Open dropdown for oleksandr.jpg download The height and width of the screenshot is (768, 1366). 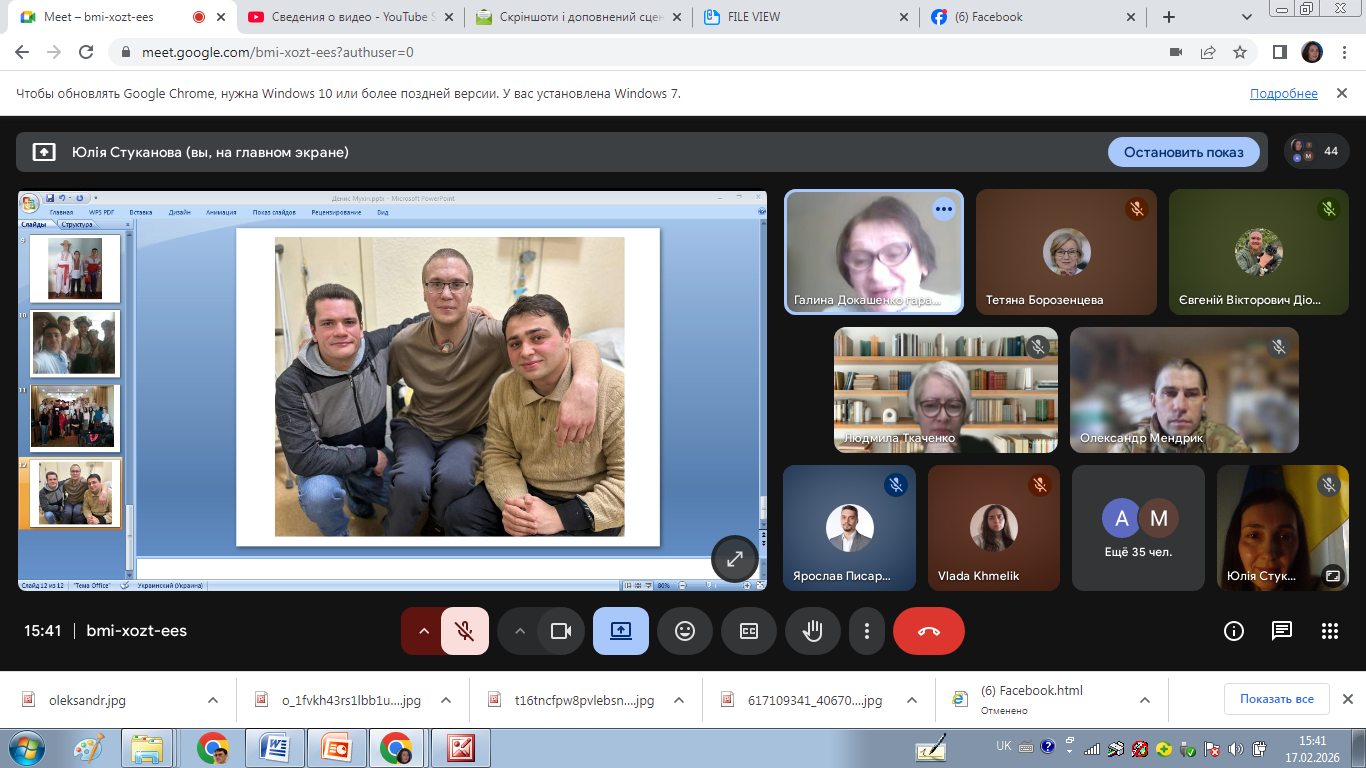pyautogui.click(x=212, y=700)
